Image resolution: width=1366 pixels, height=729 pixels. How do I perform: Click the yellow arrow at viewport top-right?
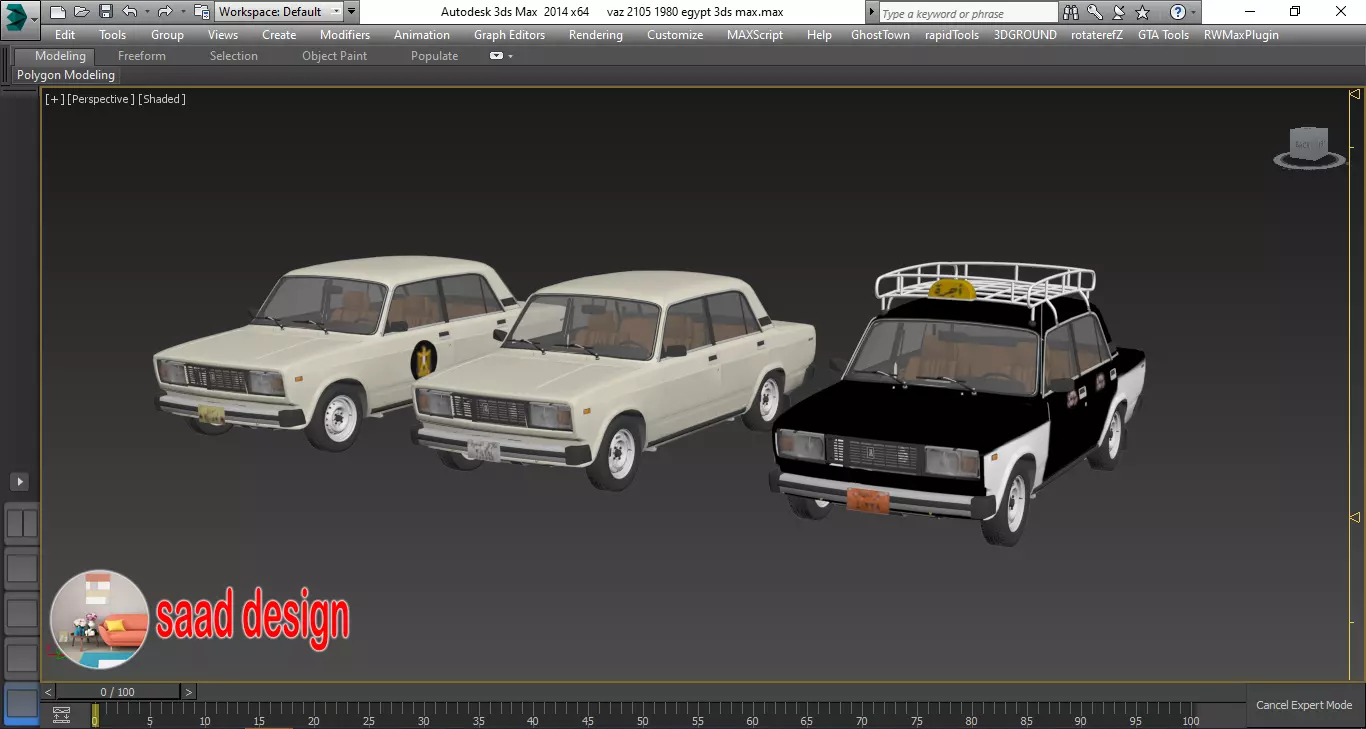point(1355,94)
